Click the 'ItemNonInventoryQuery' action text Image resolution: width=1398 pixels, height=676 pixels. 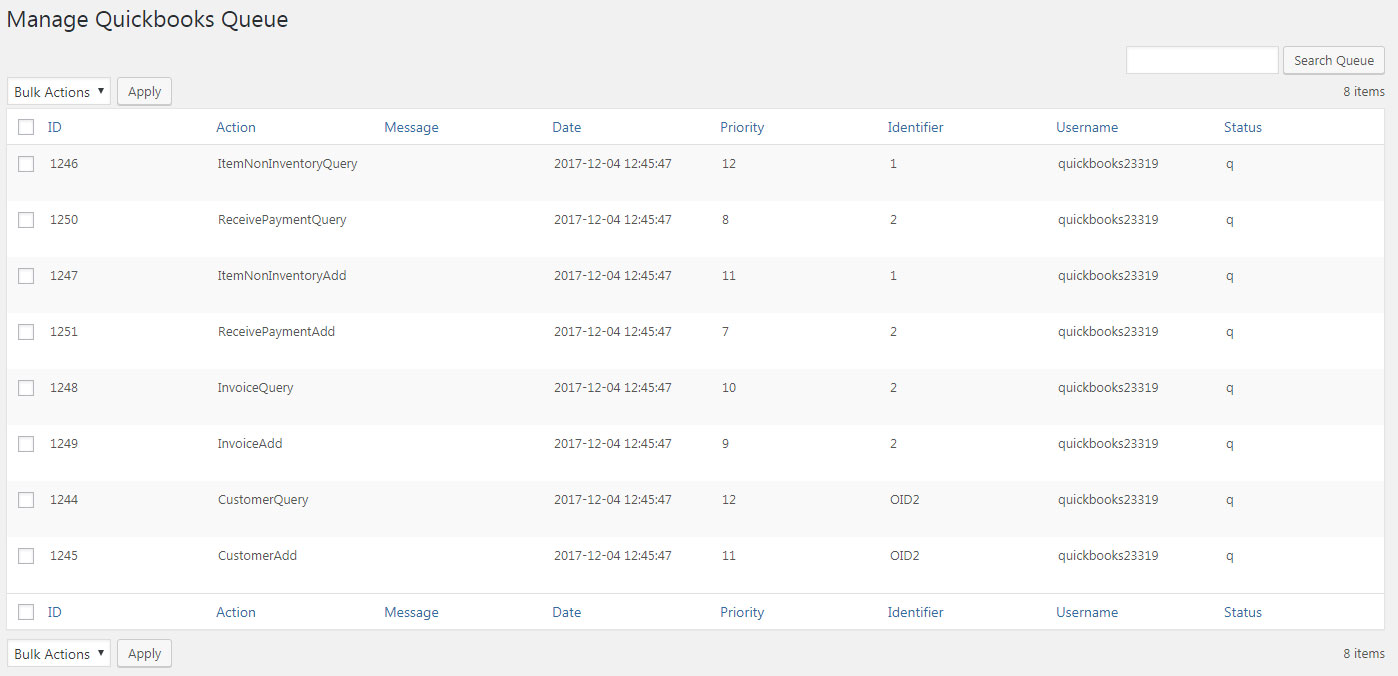click(x=288, y=163)
